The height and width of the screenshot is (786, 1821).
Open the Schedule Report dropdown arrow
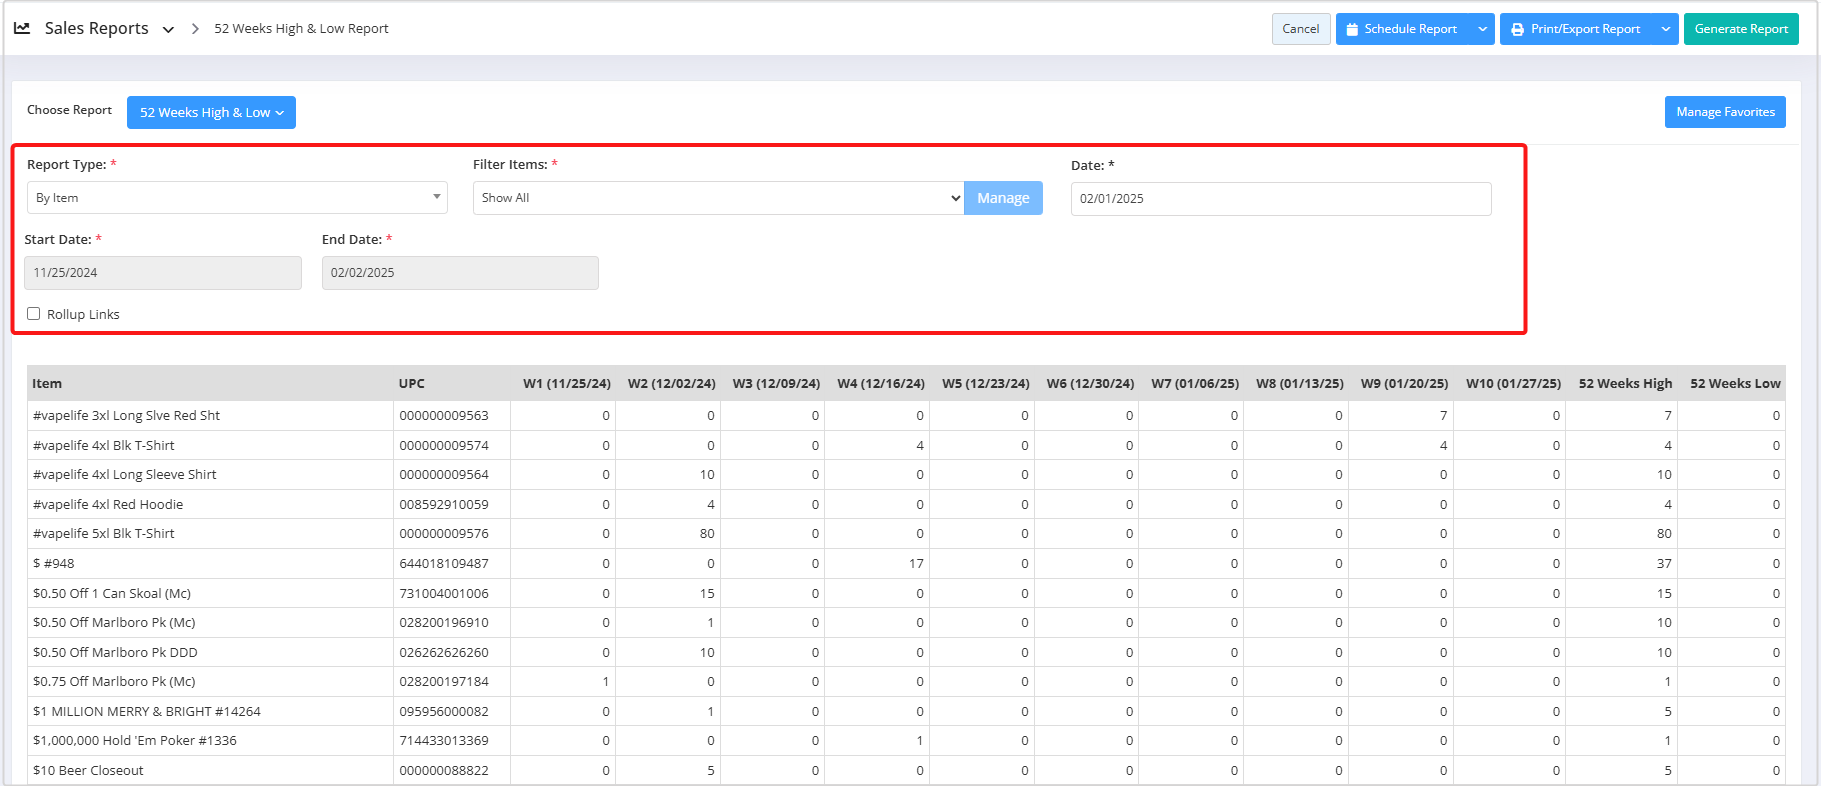pos(1482,29)
